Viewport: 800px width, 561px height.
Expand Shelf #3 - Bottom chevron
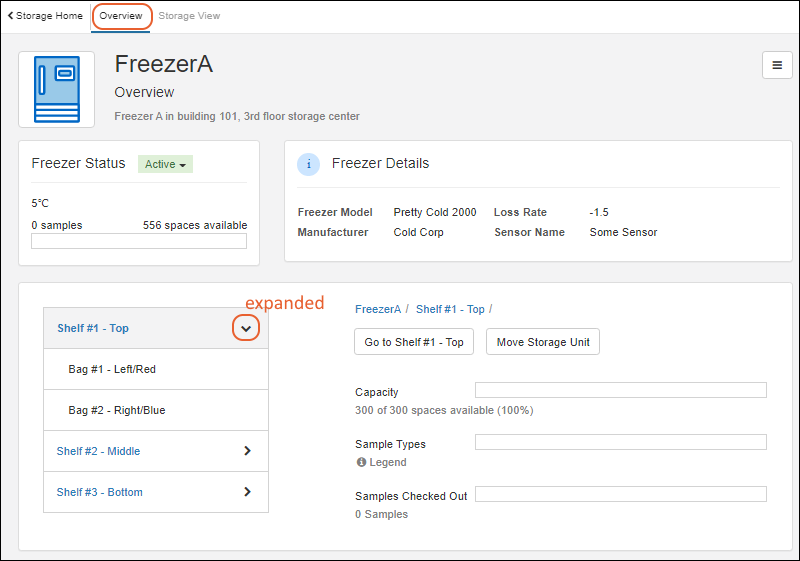[x=247, y=492]
